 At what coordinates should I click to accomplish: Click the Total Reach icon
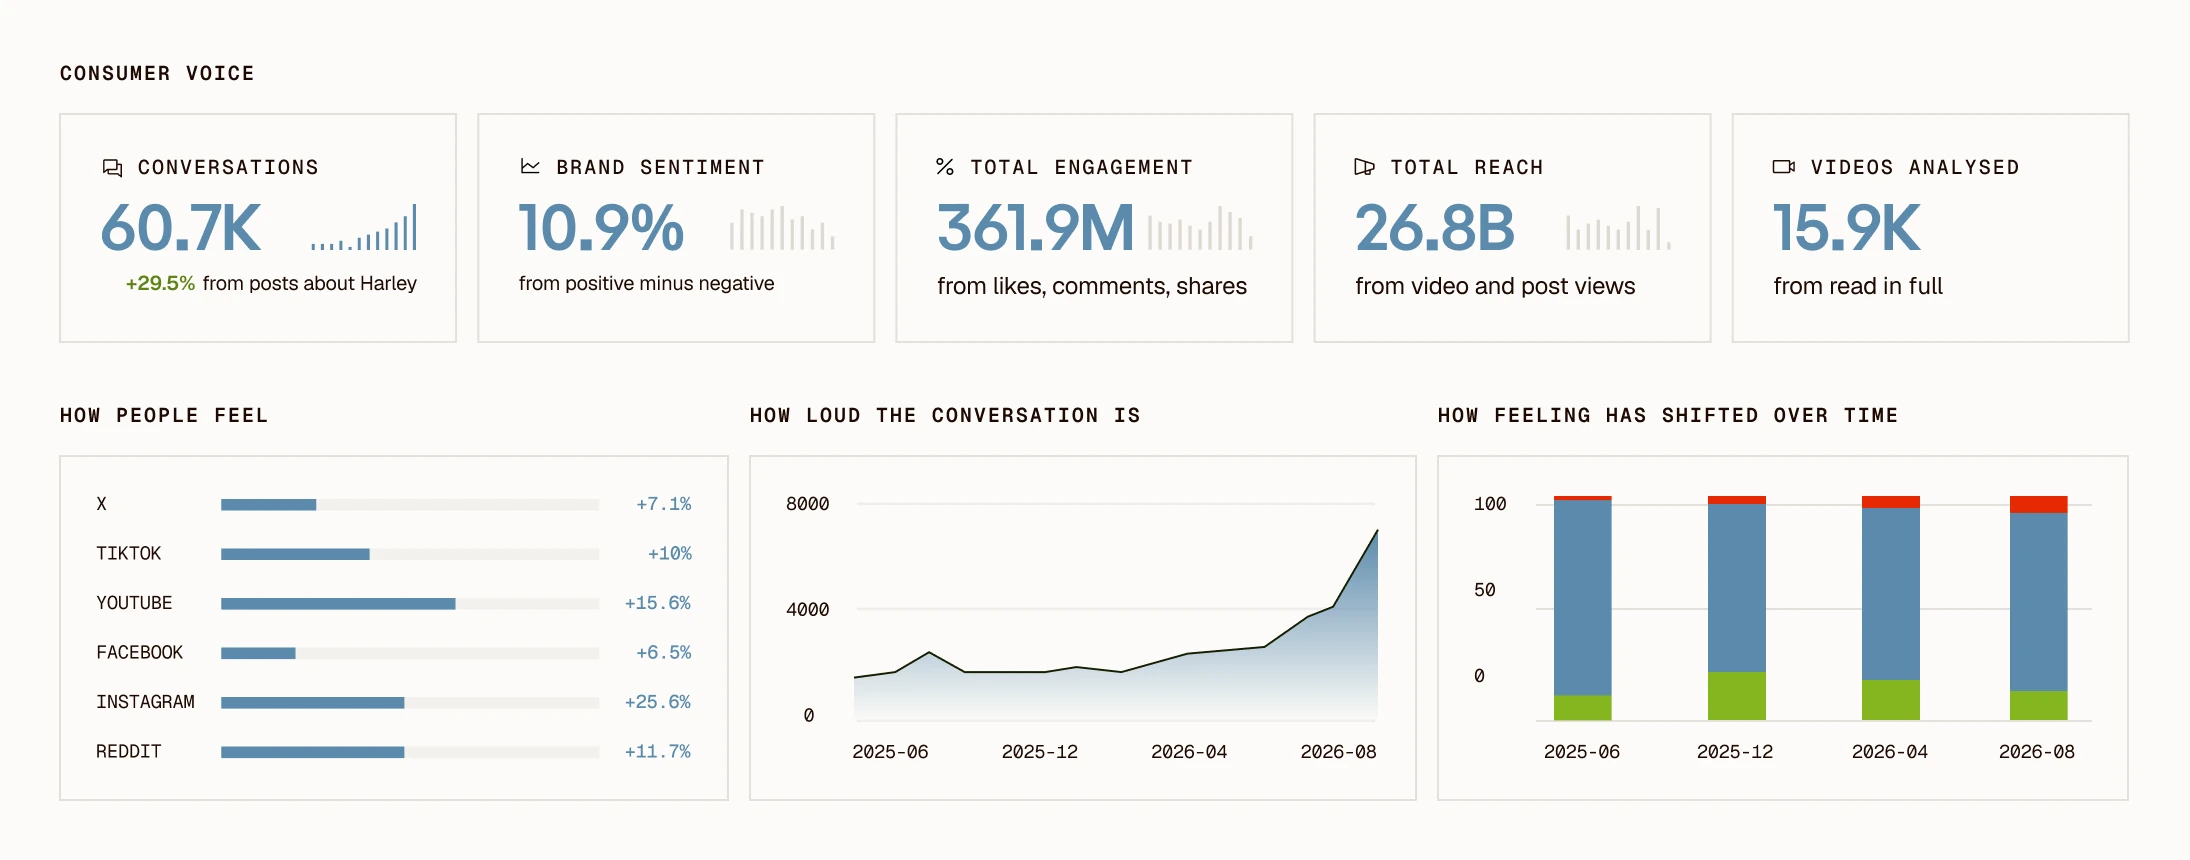(1364, 166)
